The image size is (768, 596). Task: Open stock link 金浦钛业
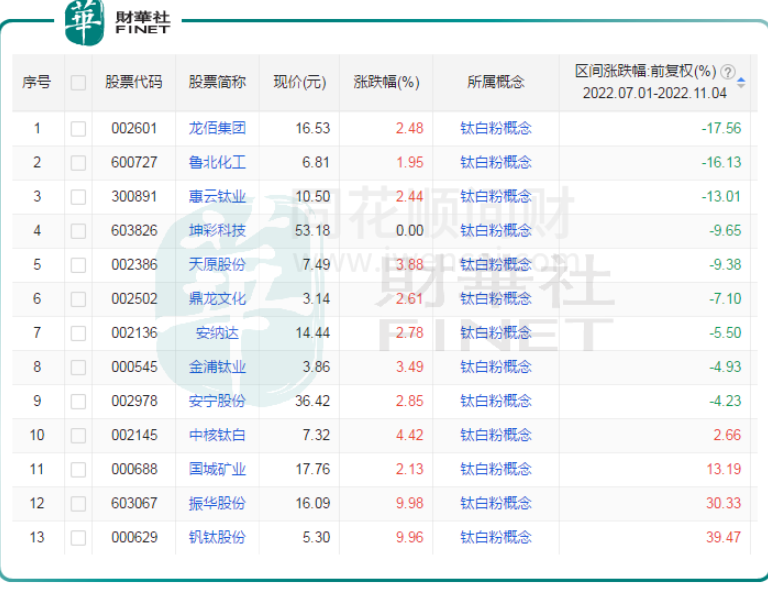click(x=217, y=367)
